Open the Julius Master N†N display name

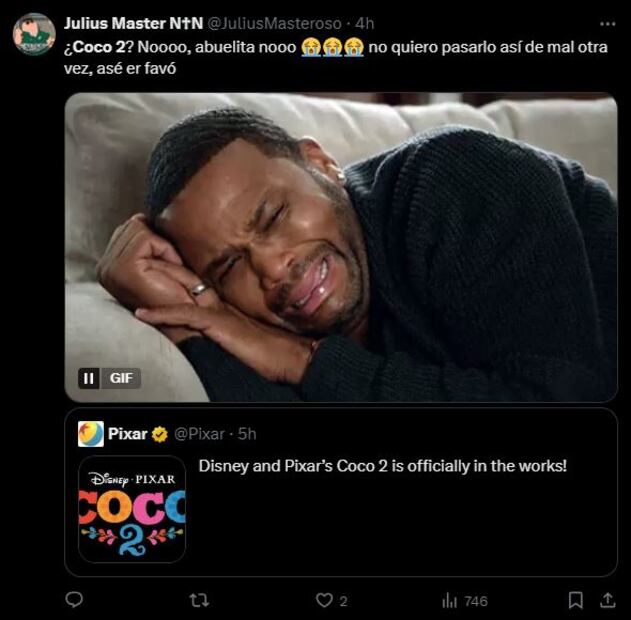click(133, 23)
